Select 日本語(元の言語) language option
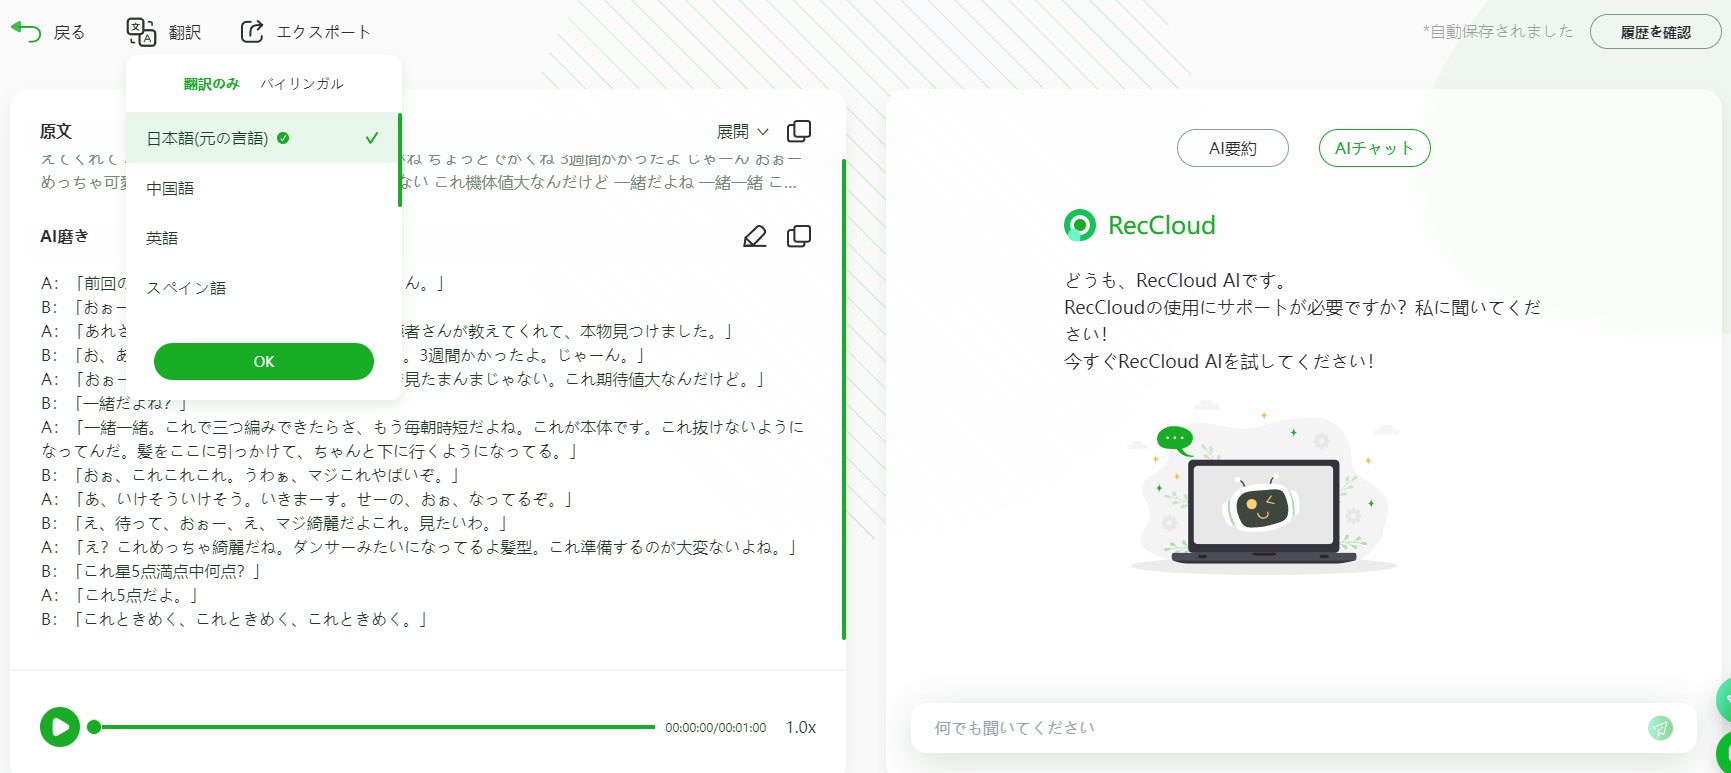The height and width of the screenshot is (773, 1731). (262, 138)
